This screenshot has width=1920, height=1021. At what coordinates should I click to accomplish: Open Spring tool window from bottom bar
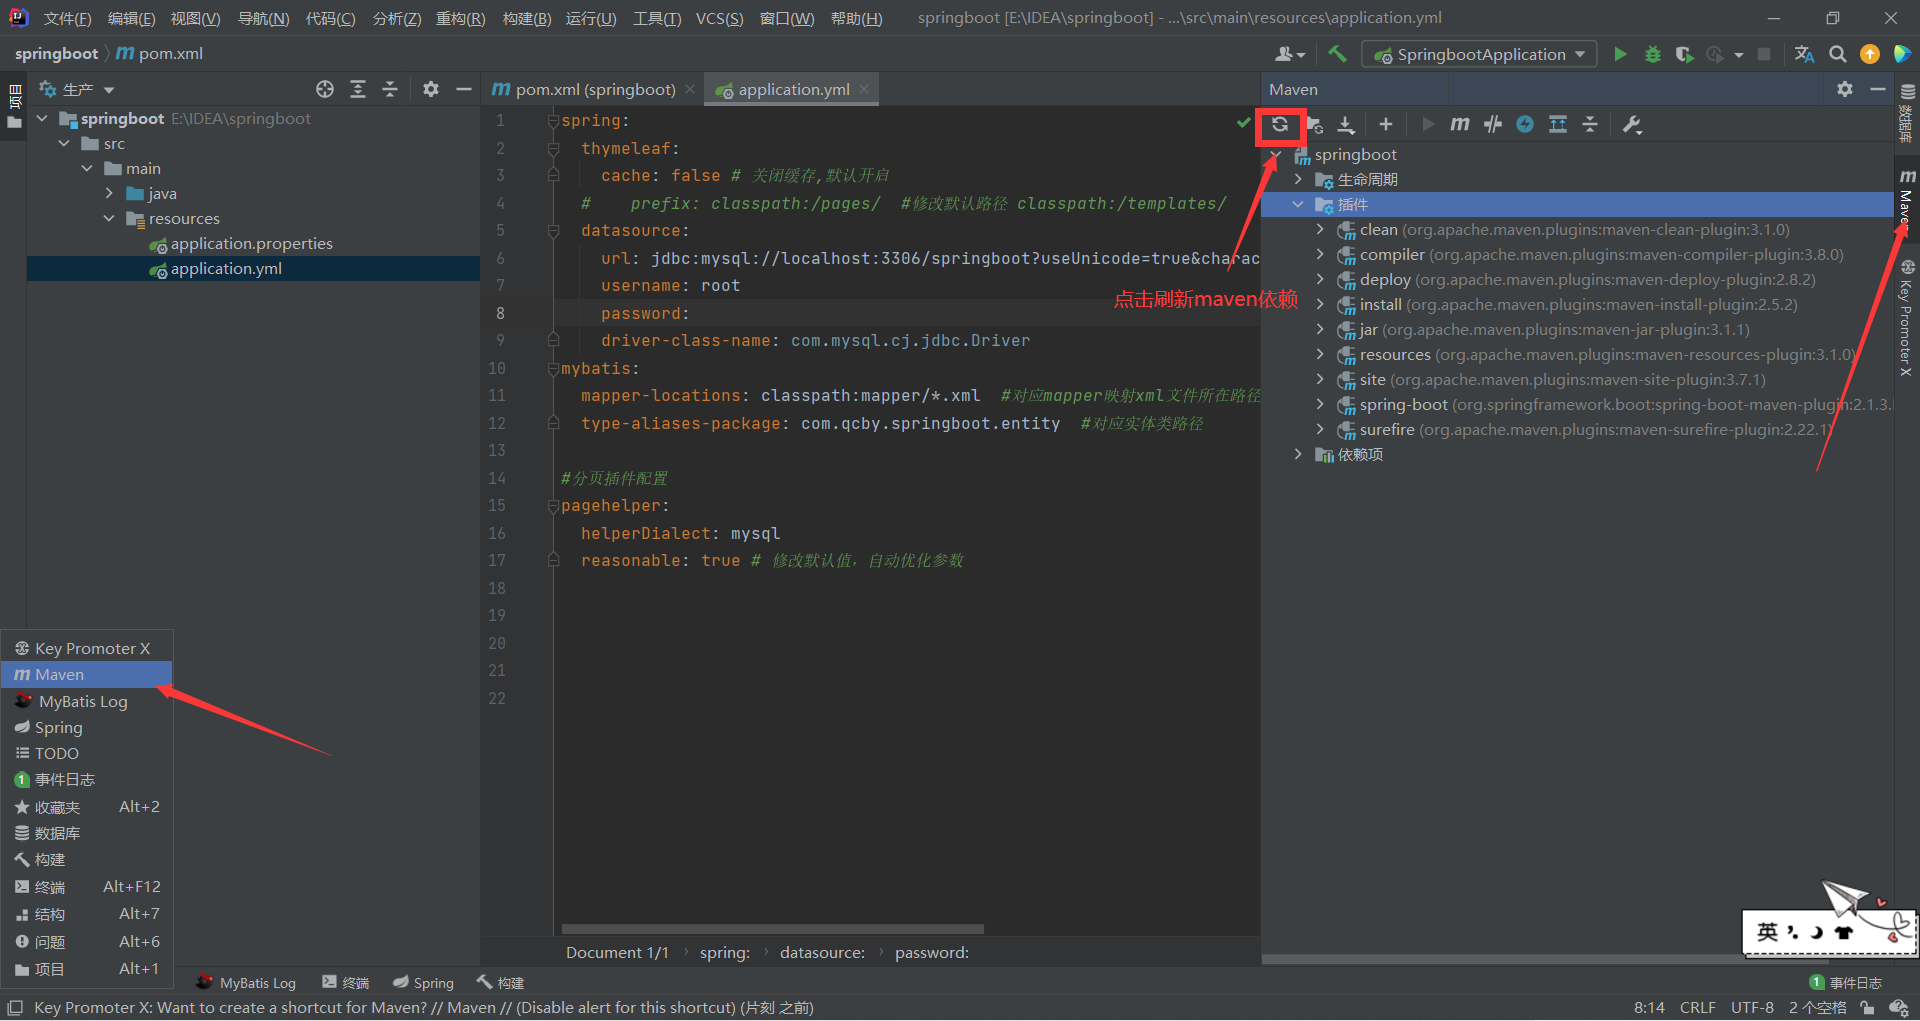click(x=423, y=983)
